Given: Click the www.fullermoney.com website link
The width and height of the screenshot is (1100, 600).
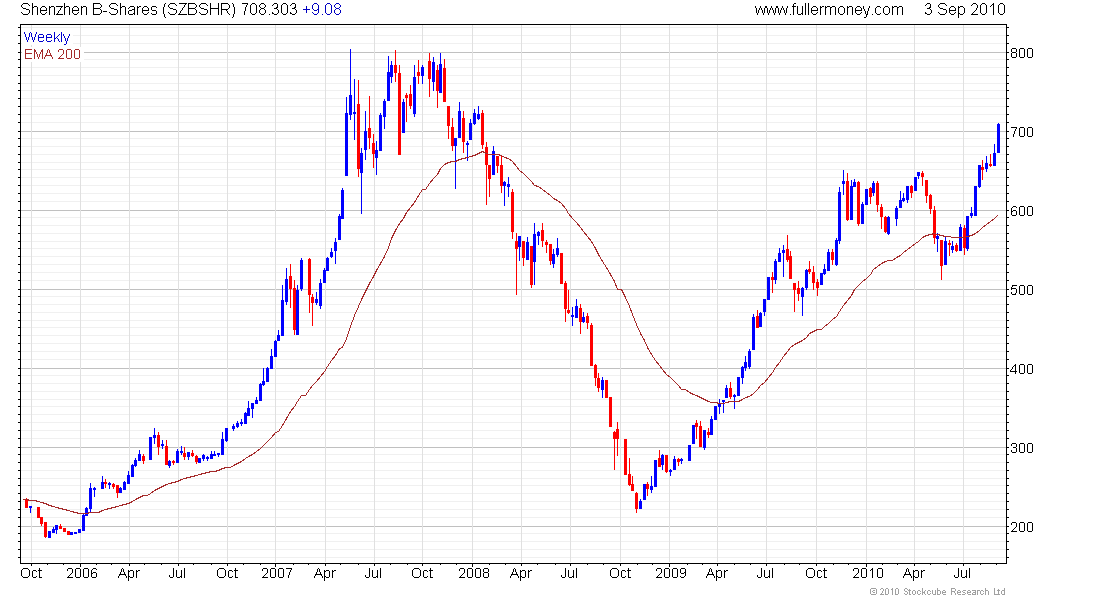Looking at the screenshot, I should pos(829,10).
